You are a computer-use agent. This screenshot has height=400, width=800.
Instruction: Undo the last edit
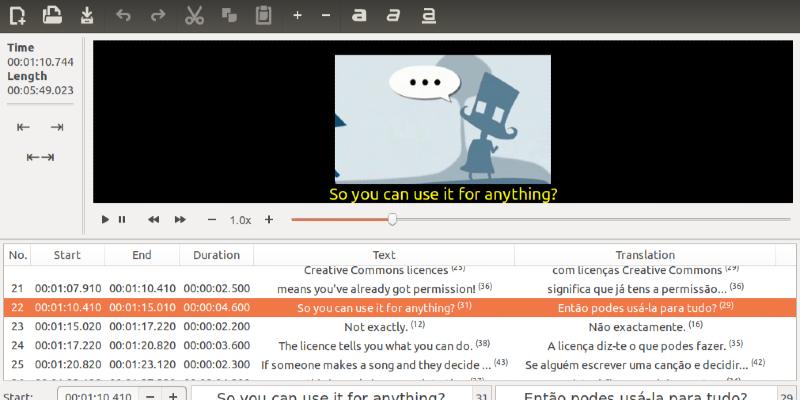tap(123, 15)
